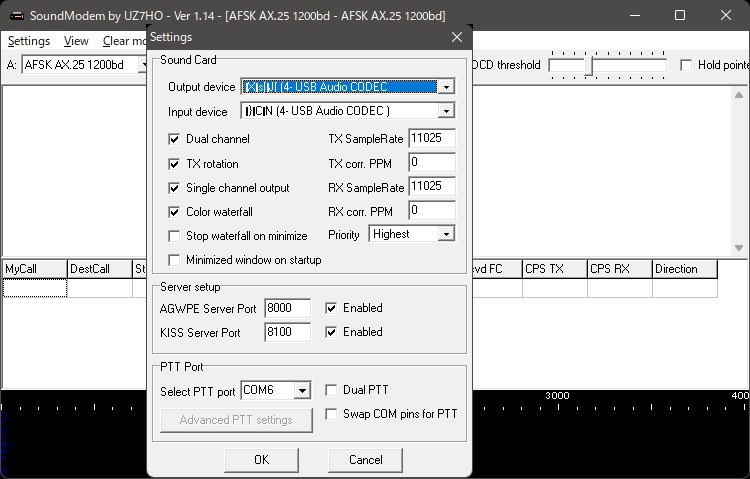Minimize the SoundModem window
Image resolution: width=750 pixels, height=479 pixels.
(x=634, y=15)
